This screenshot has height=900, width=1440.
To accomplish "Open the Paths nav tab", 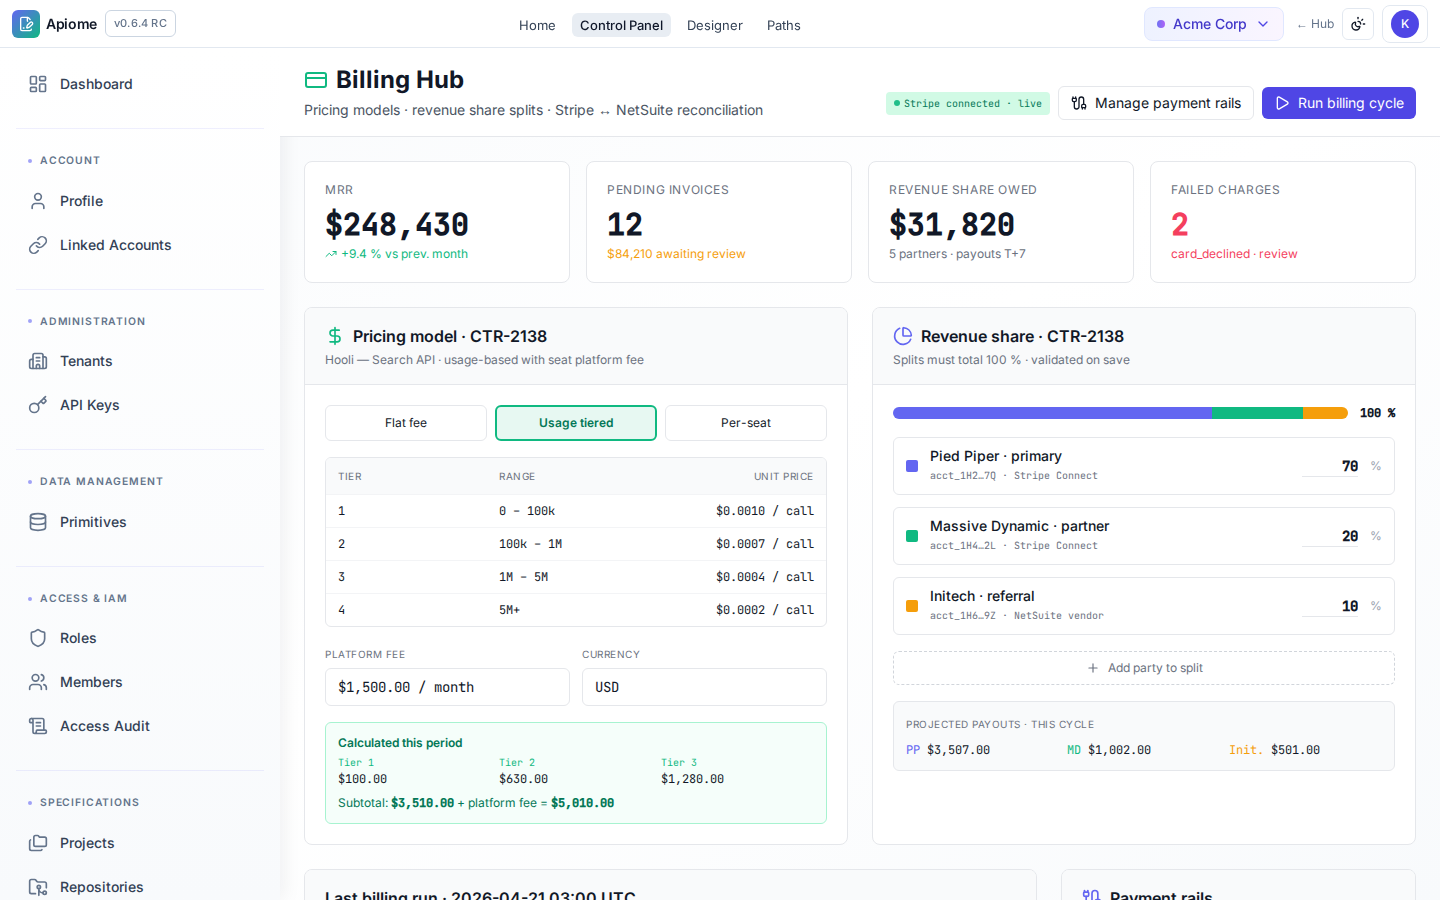I will [784, 25].
